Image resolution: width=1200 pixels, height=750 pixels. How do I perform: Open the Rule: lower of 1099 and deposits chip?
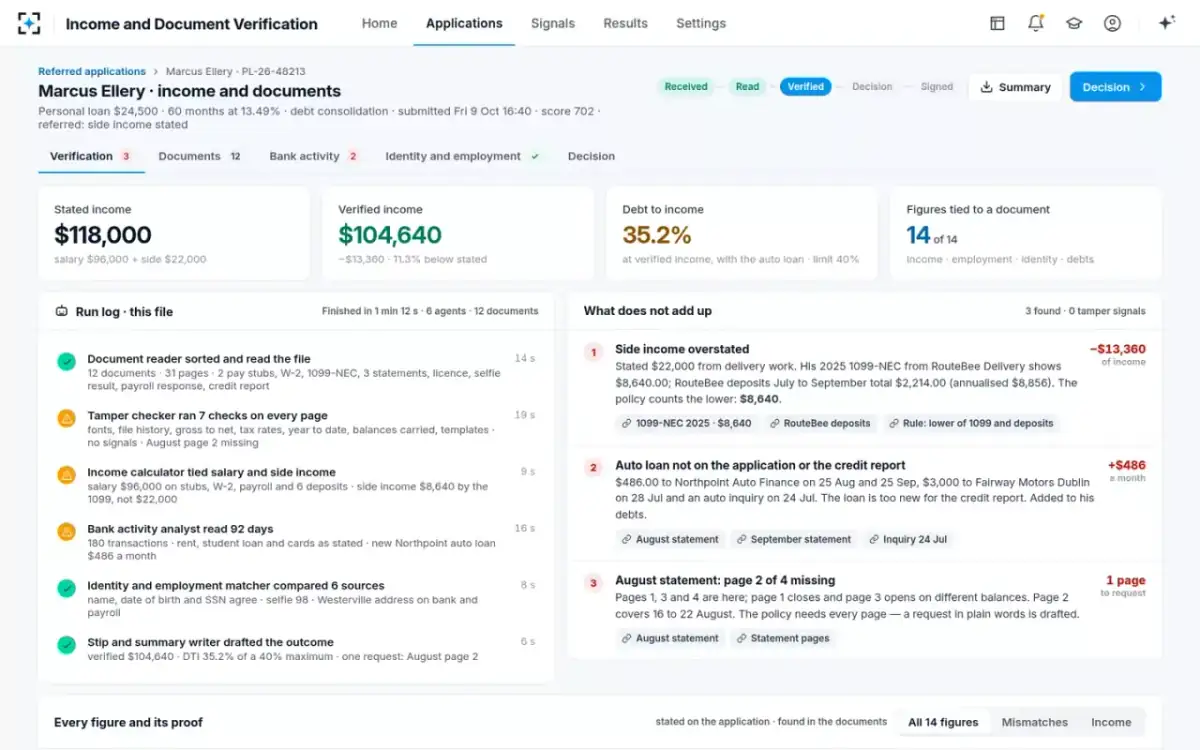pyautogui.click(x=971, y=423)
